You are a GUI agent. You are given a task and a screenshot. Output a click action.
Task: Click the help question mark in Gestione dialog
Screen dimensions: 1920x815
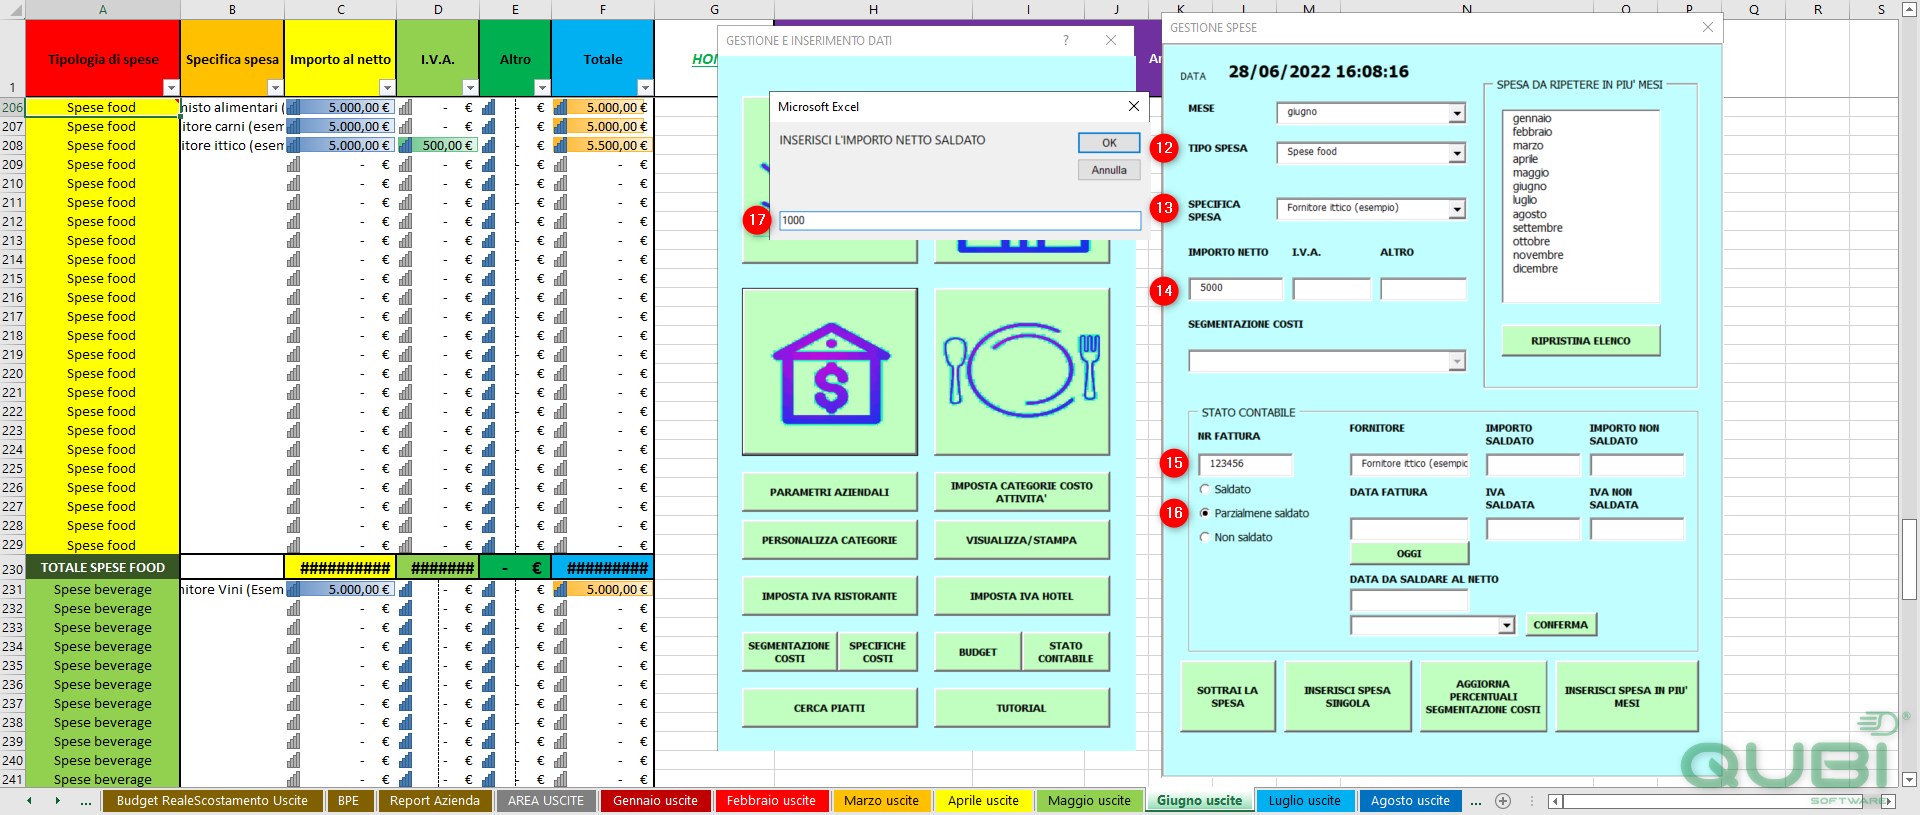click(1065, 40)
